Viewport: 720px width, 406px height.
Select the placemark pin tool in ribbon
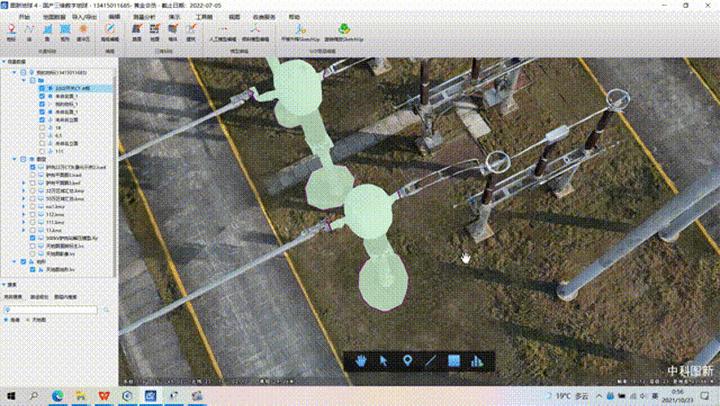click(x=11, y=32)
